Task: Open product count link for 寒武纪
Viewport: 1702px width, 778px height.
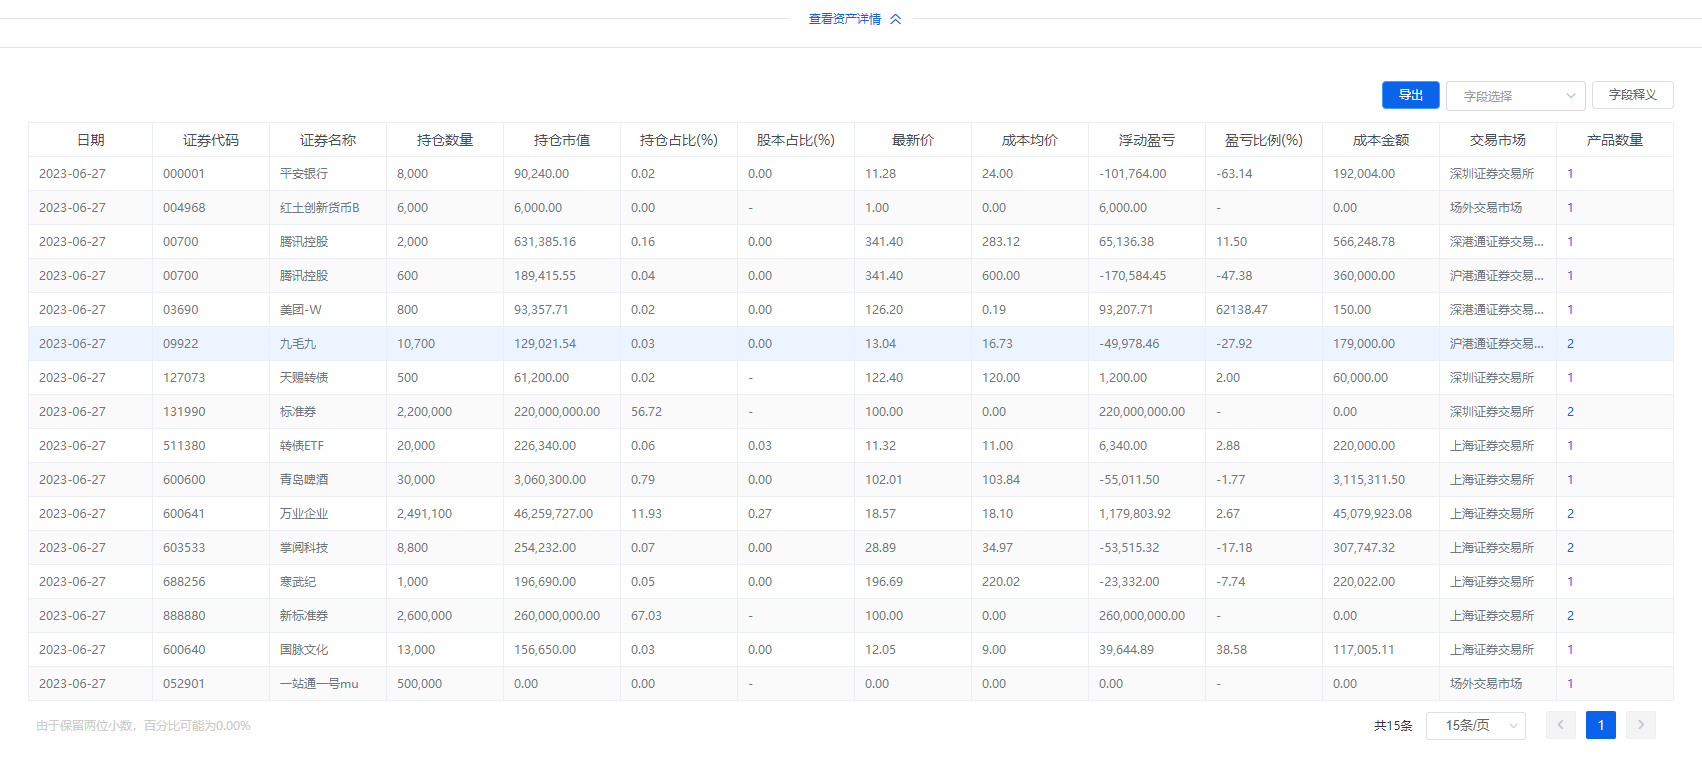Action: (1570, 582)
